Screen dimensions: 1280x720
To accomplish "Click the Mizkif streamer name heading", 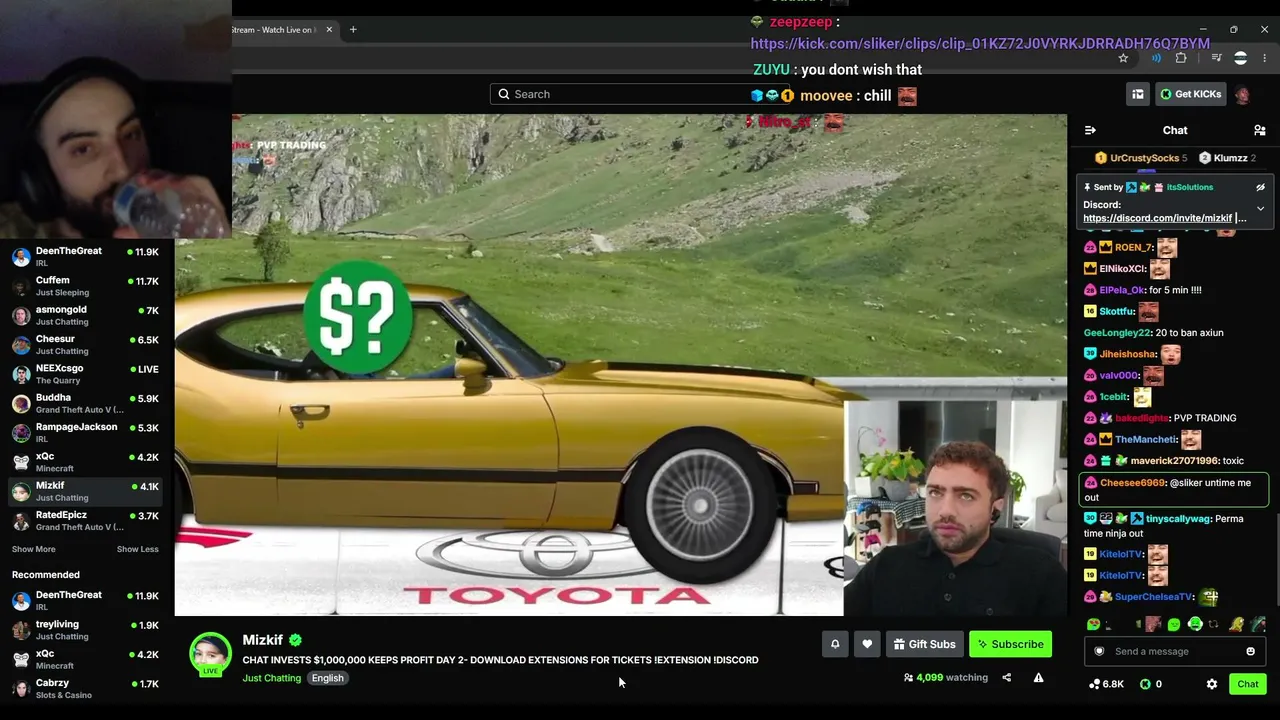I will (263, 640).
